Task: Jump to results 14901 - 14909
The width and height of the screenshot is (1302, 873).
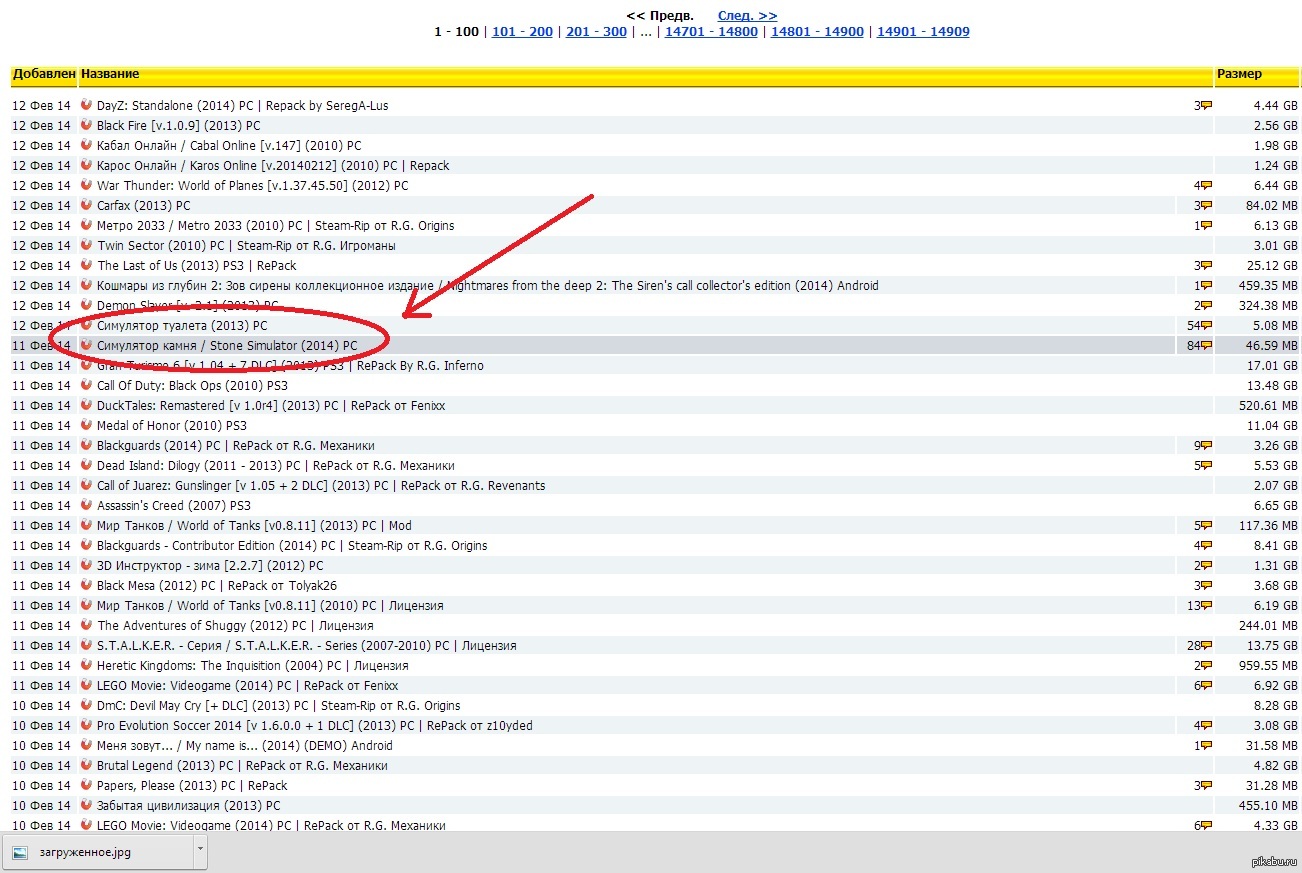Action: point(923,31)
